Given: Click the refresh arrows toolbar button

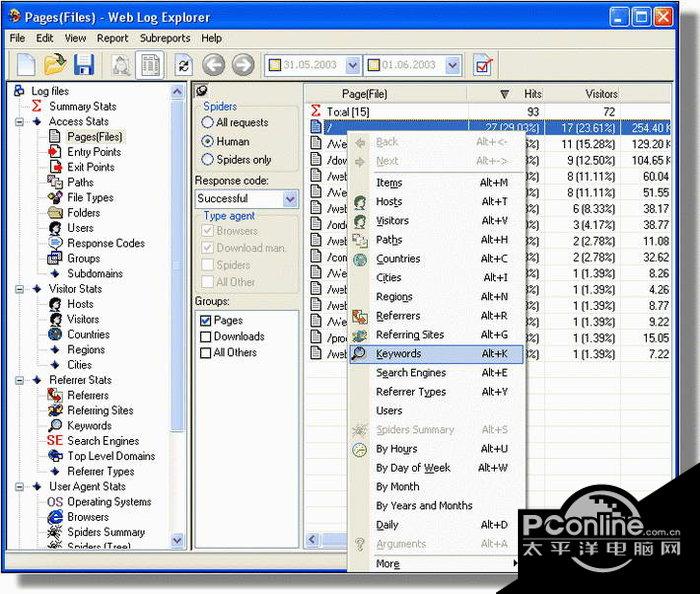Looking at the screenshot, I should 183,66.
